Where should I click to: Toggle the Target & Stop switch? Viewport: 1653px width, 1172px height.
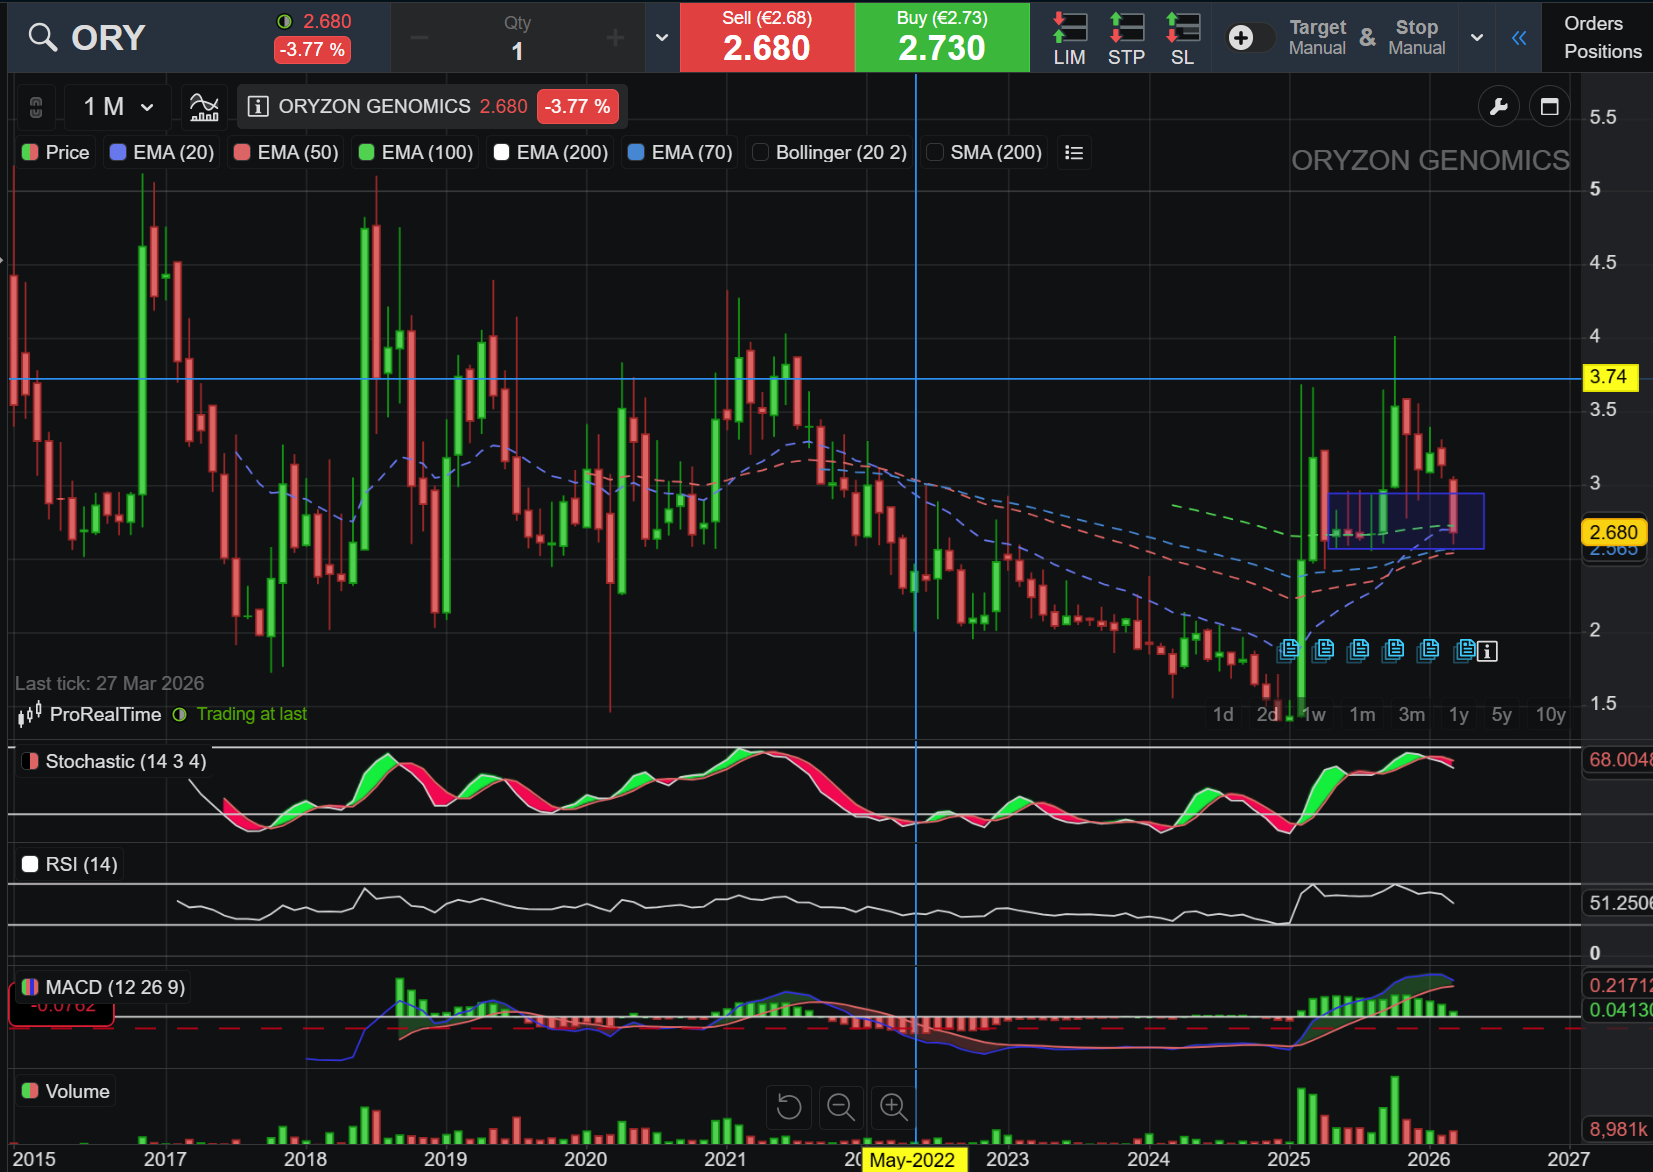(x=1249, y=38)
